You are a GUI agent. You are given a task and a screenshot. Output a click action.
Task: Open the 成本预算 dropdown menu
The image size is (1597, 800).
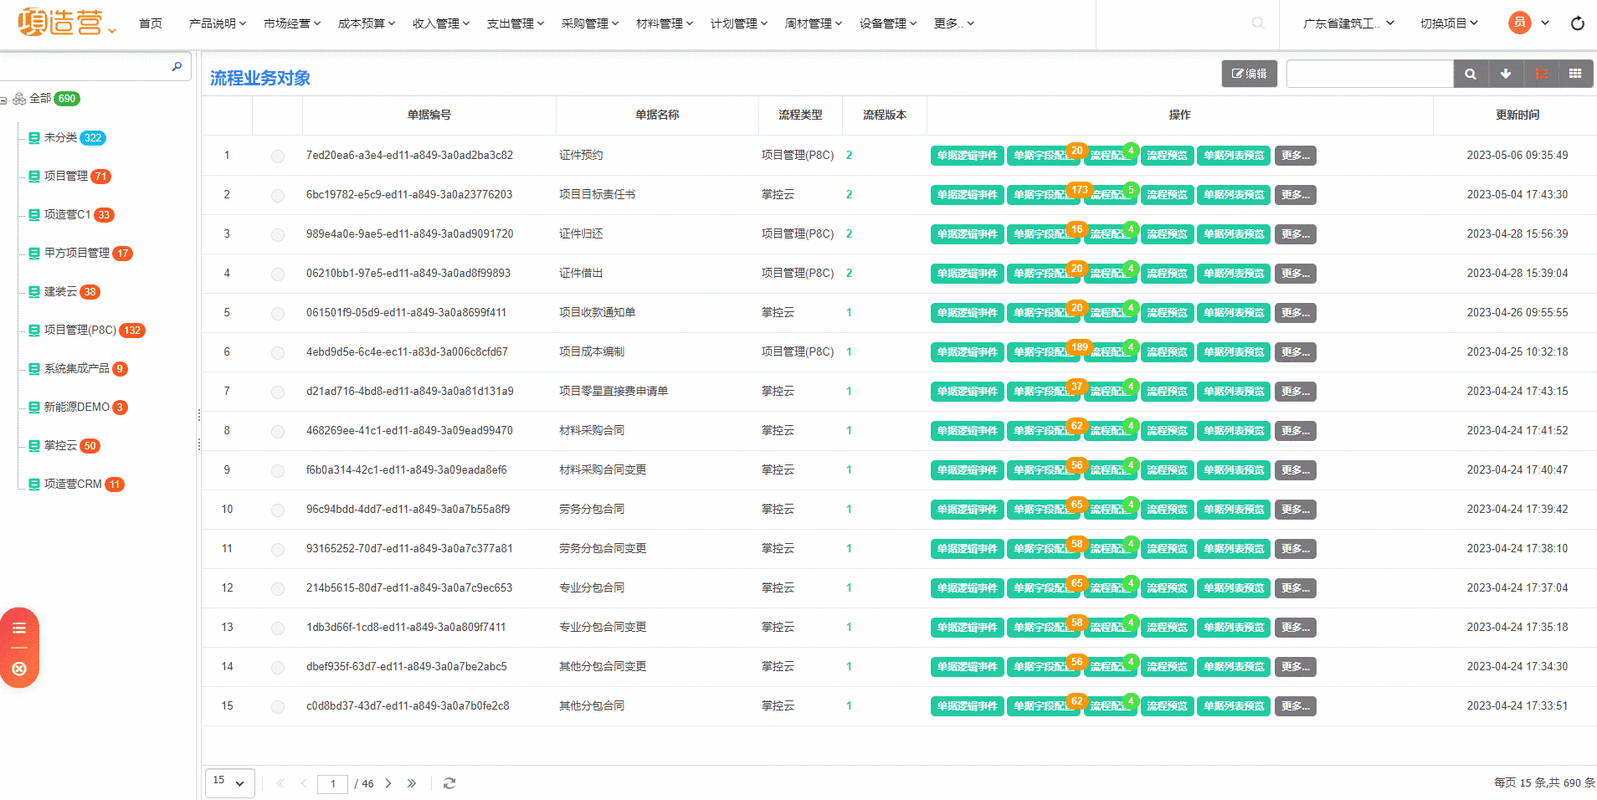point(366,23)
